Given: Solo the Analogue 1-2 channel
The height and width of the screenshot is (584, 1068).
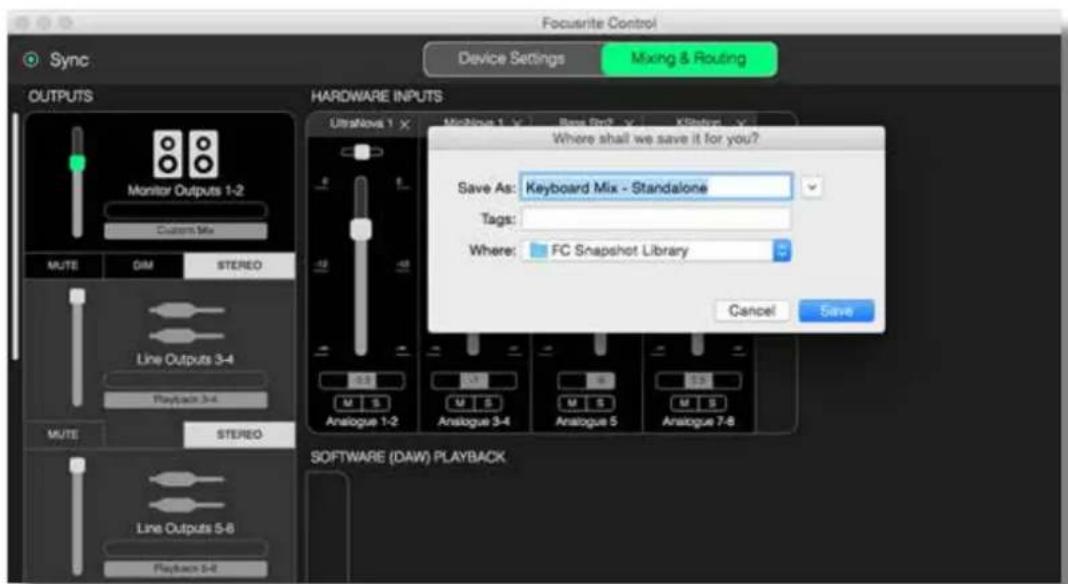Looking at the screenshot, I should 375,404.
